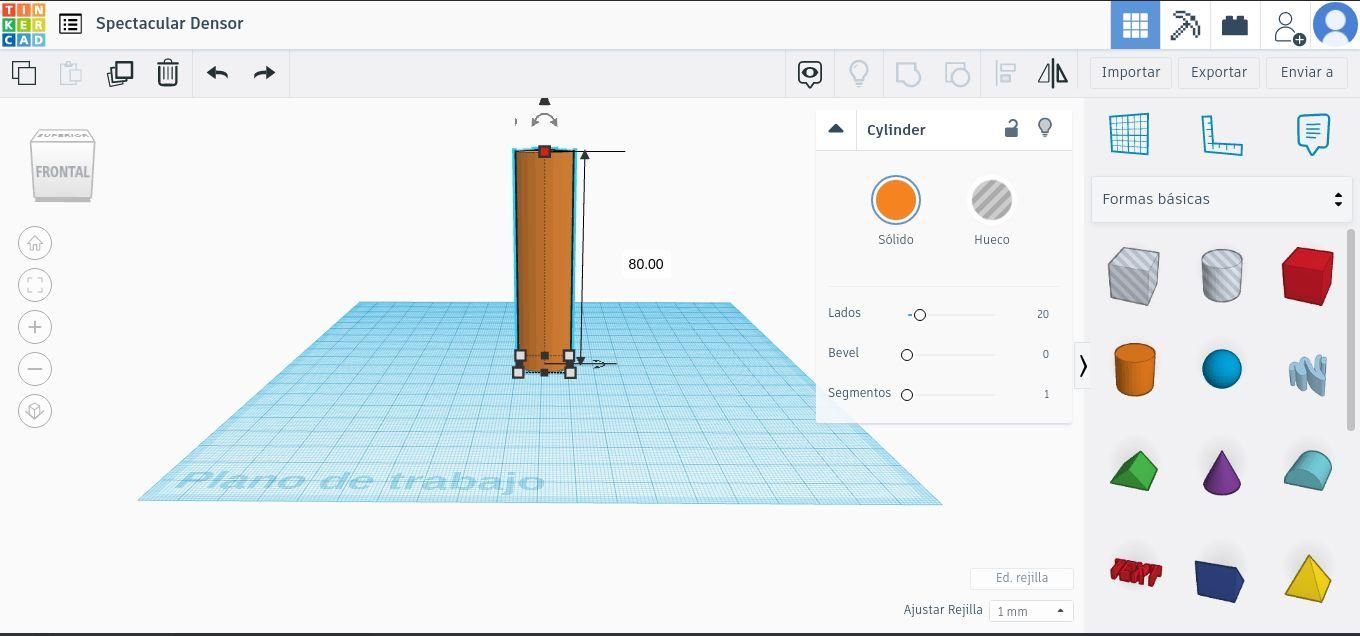The width and height of the screenshot is (1360, 636).
Task: Pick the yellow Pyramid shape
Action: pos(1308,578)
